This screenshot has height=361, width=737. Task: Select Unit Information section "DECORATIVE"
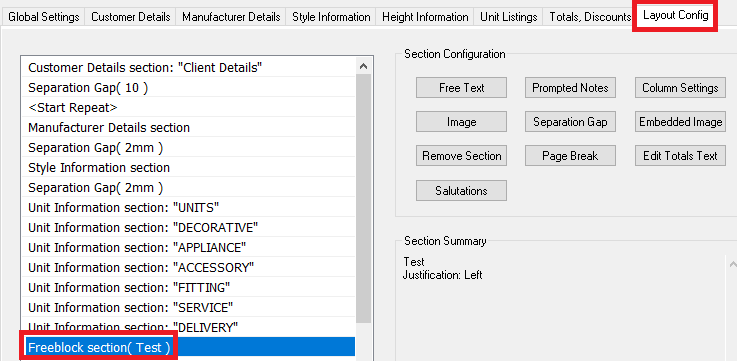pos(188,228)
